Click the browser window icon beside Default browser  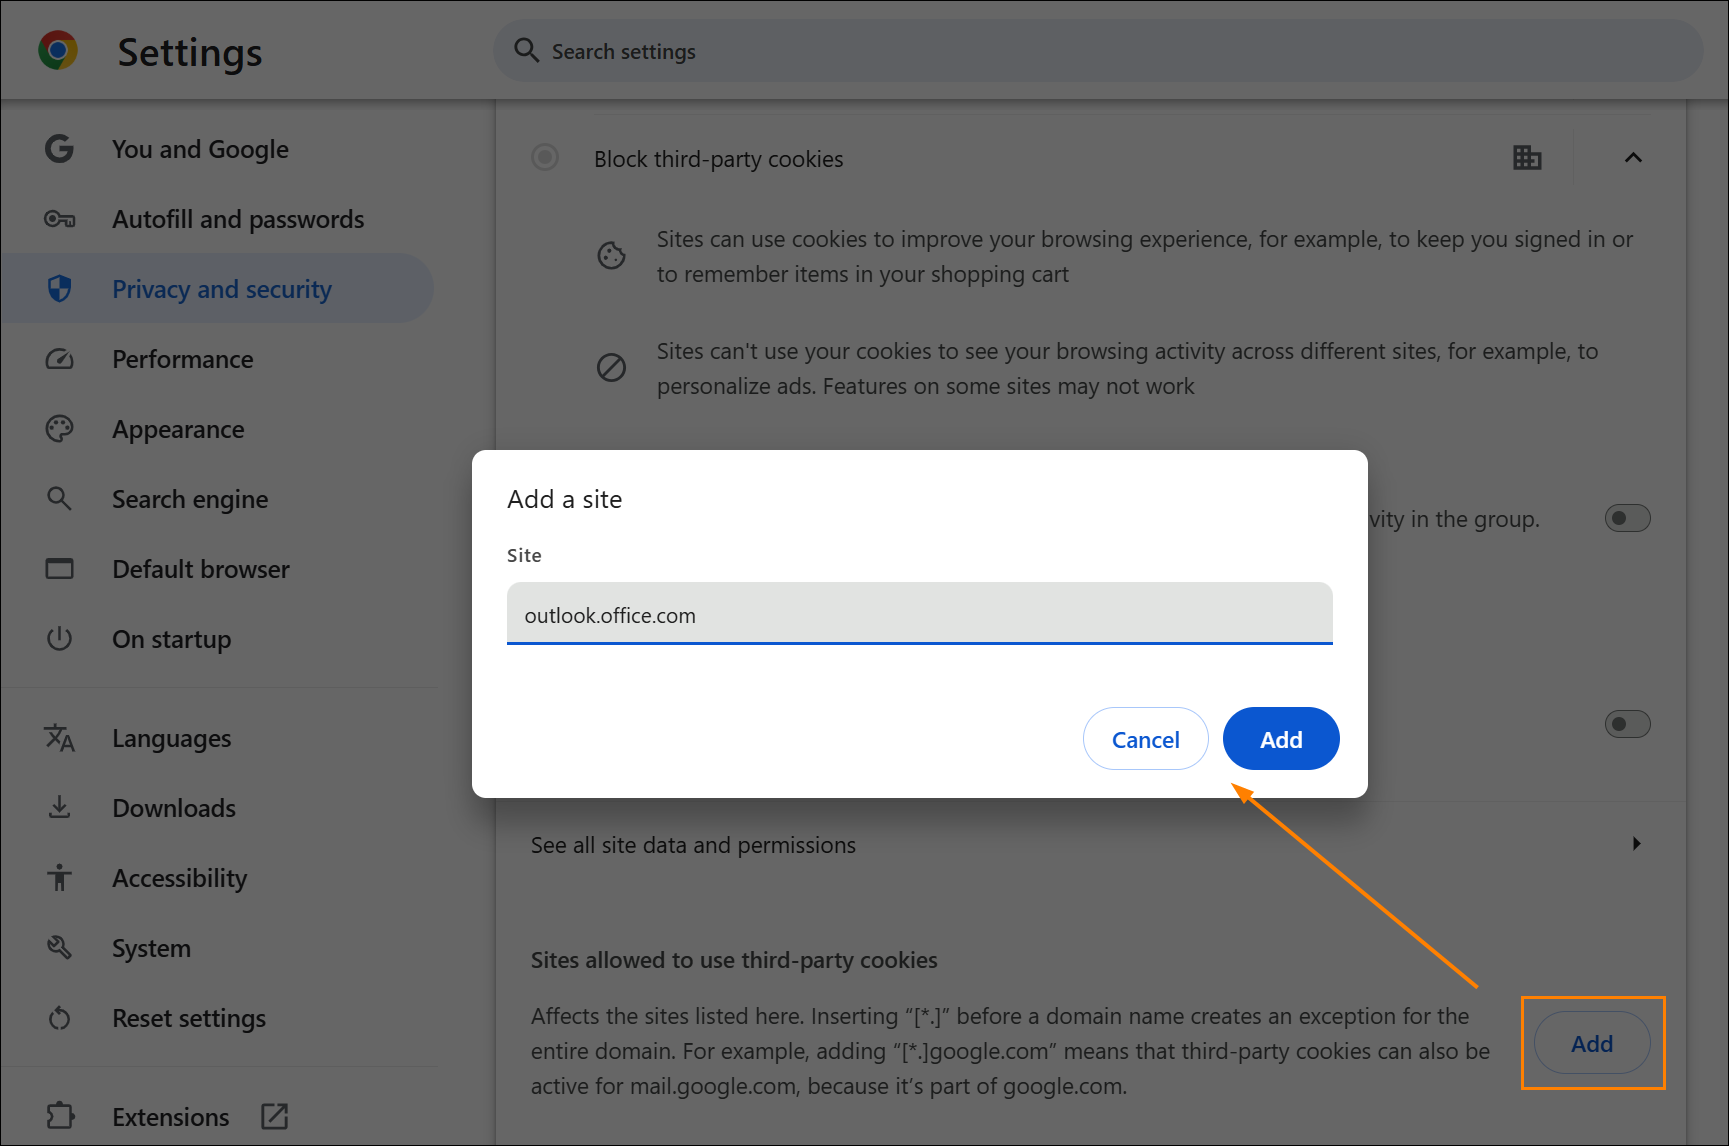point(59,569)
